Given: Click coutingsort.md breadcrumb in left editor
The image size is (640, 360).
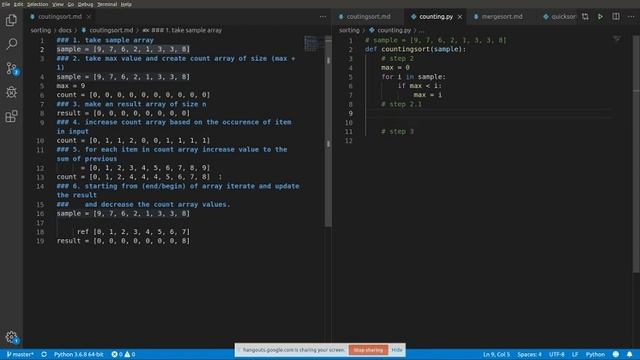Looking at the screenshot, I should 111,30.
